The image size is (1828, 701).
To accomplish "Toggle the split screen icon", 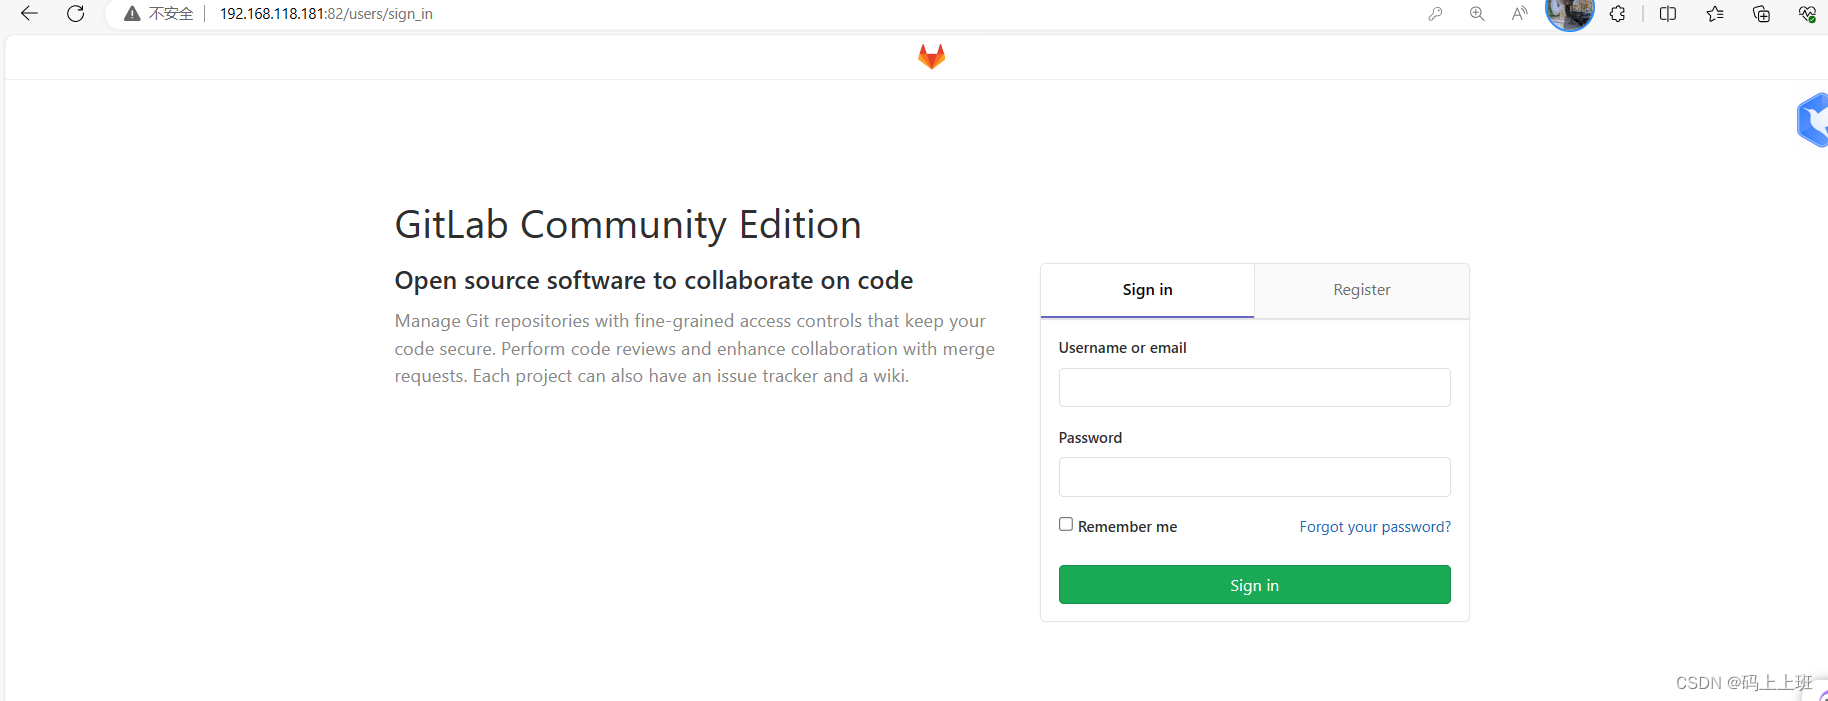I will coord(1668,14).
